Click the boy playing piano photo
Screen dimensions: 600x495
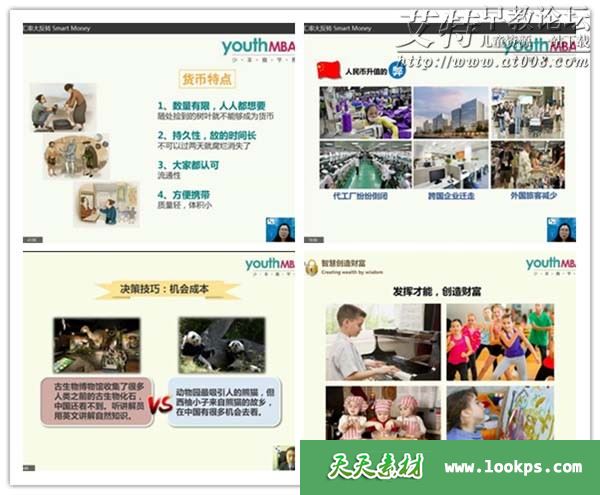382,342
